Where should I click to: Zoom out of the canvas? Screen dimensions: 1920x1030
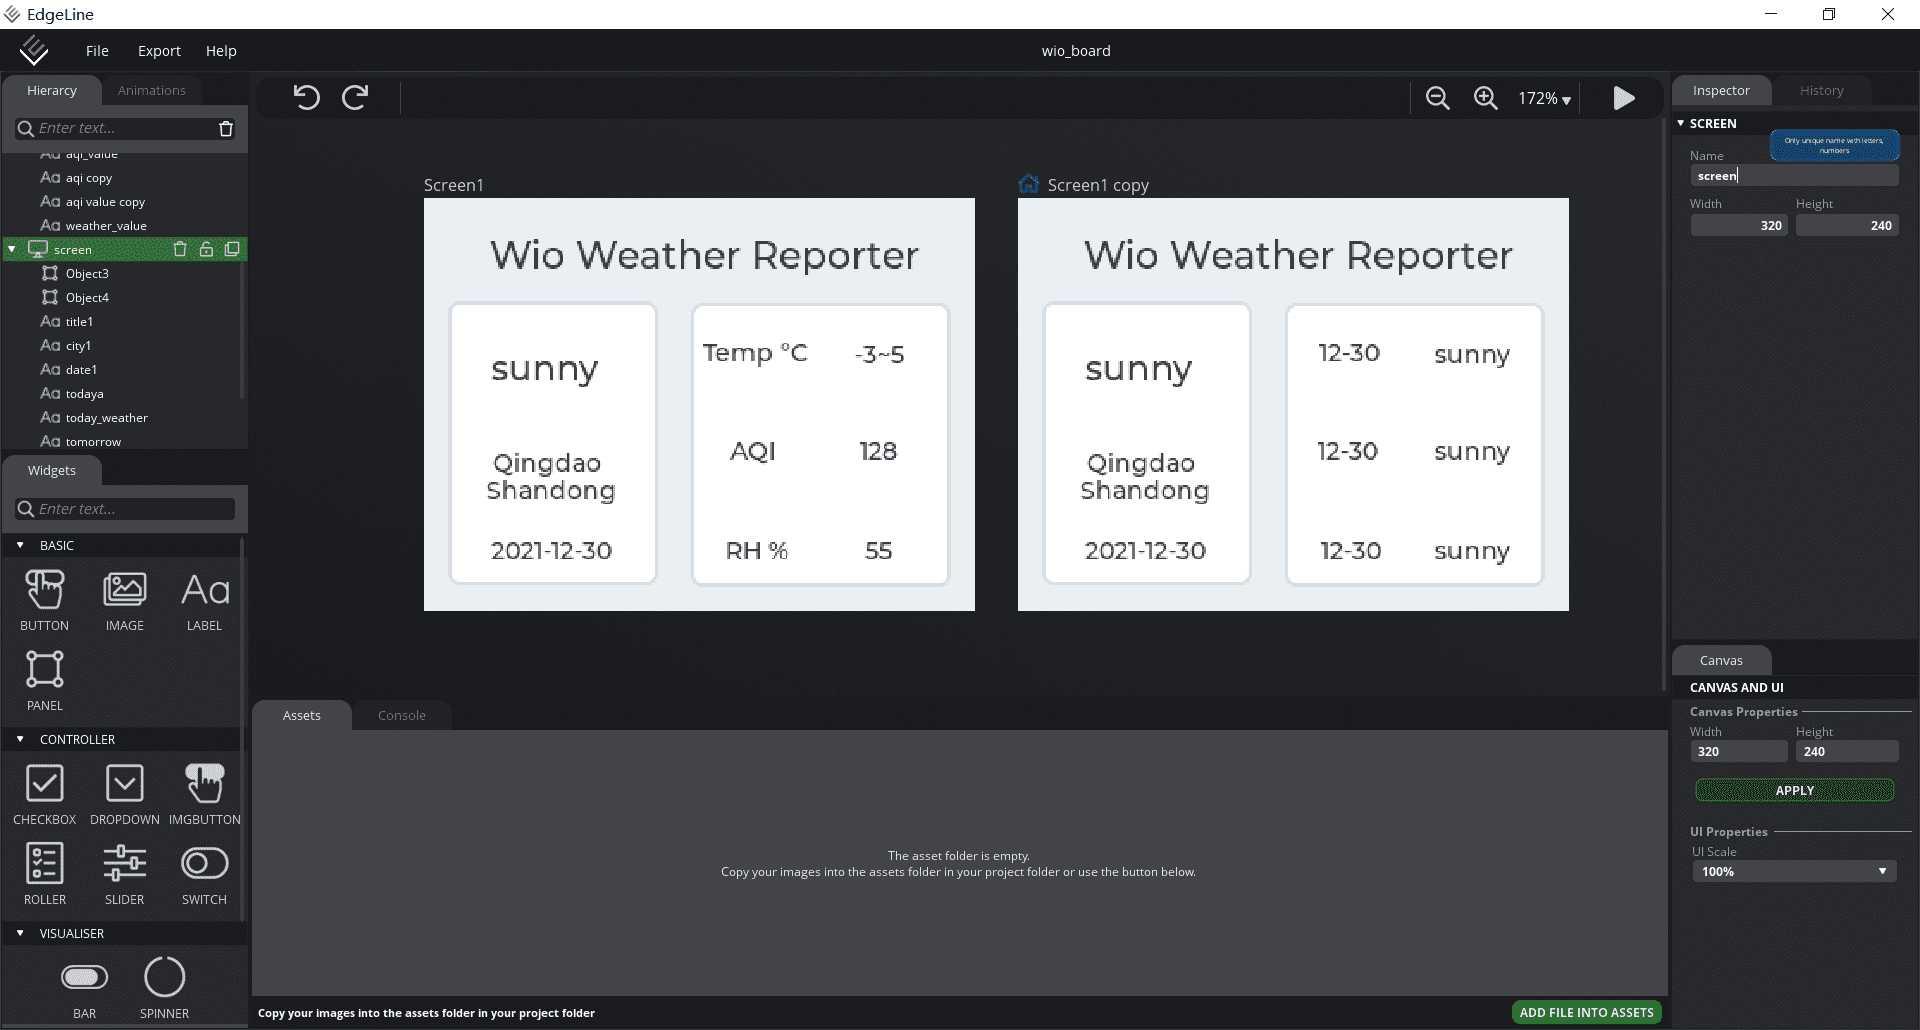click(x=1437, y=98)
